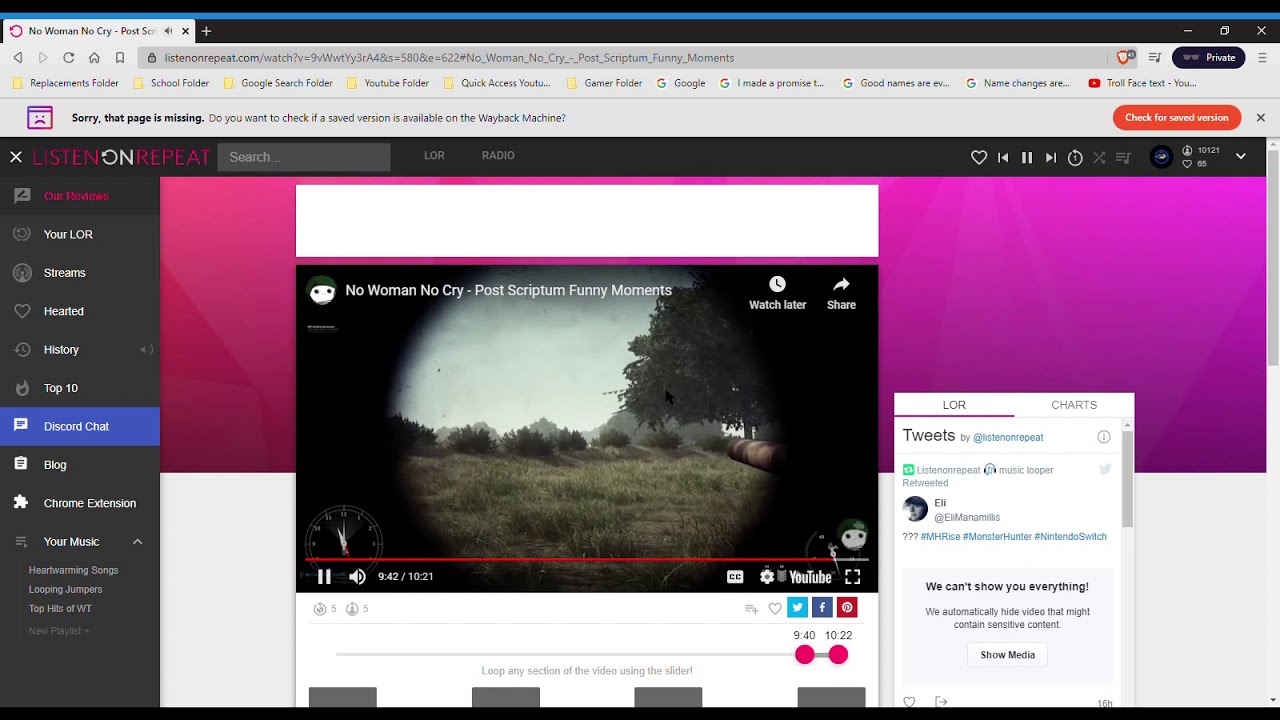Enter fullscreen on the video player
Viewport: 1280px width, 720px height.
point(853,576)
